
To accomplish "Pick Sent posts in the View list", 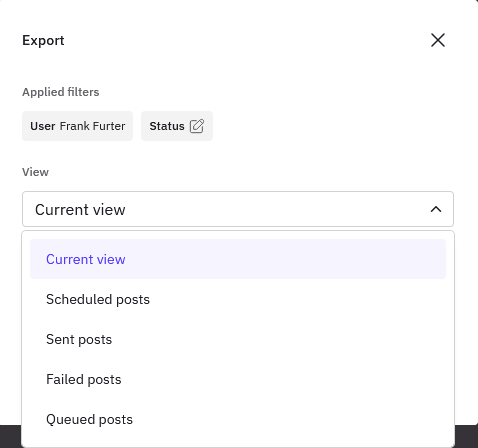I will [x=238, y=339].
